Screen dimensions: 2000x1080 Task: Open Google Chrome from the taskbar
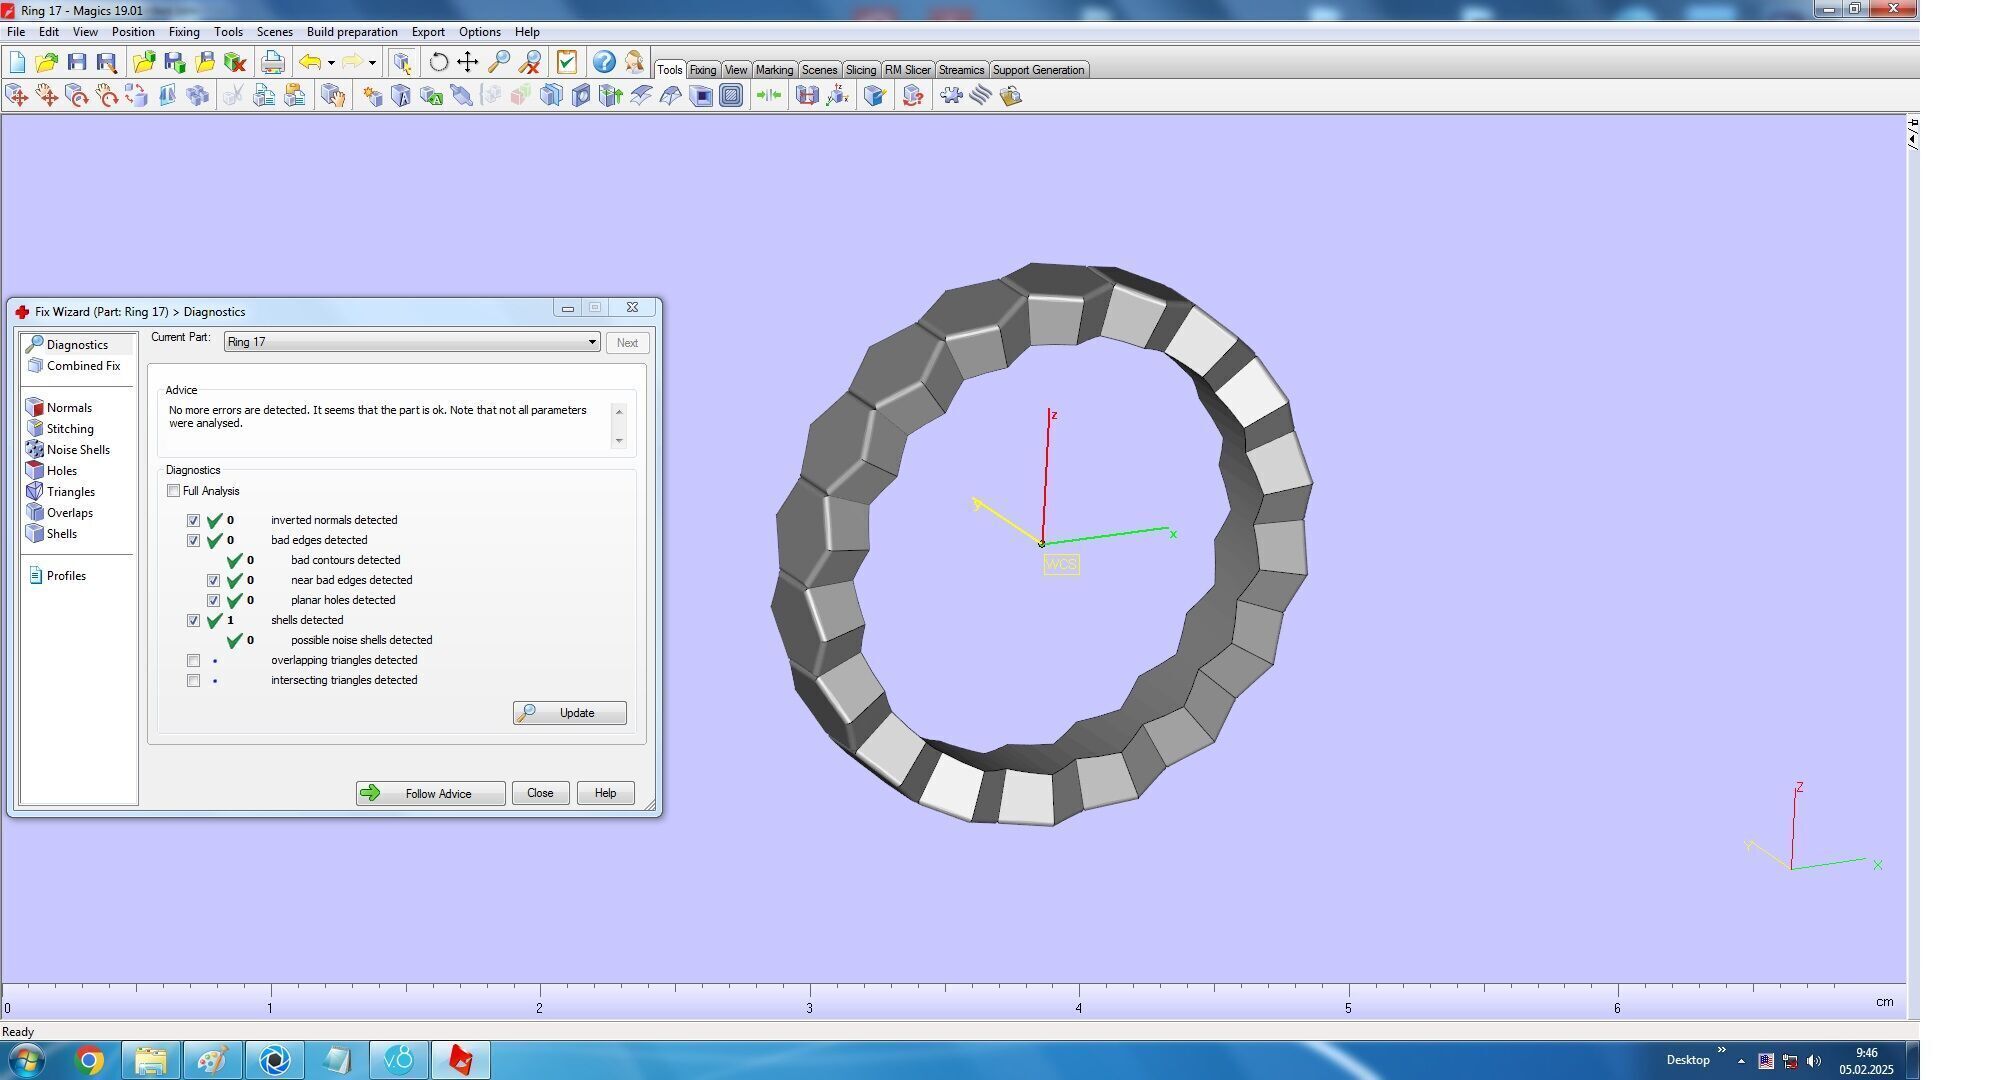tap(89, 1060)
